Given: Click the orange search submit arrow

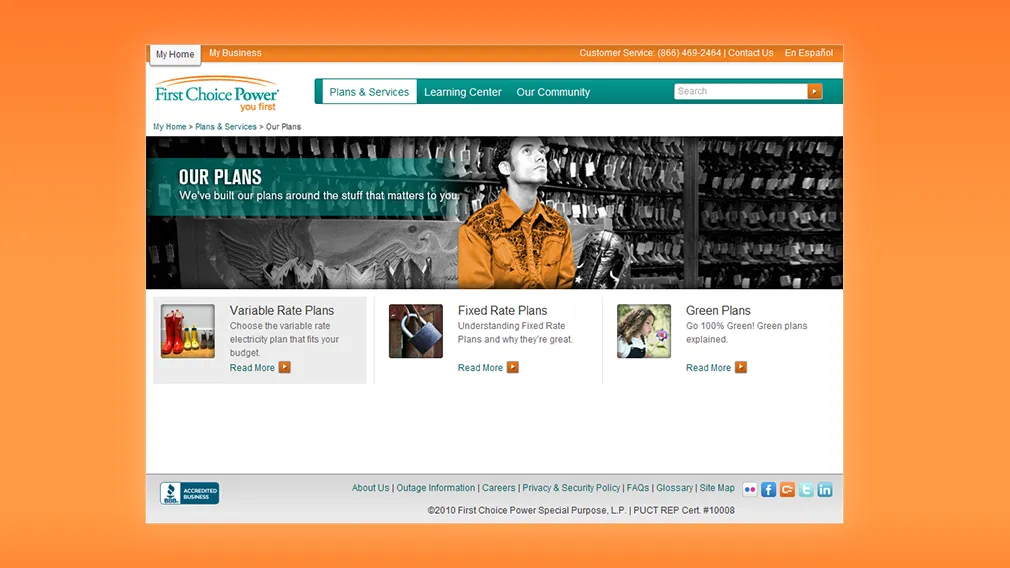Looking at the screenshot, I should [815, 91].
